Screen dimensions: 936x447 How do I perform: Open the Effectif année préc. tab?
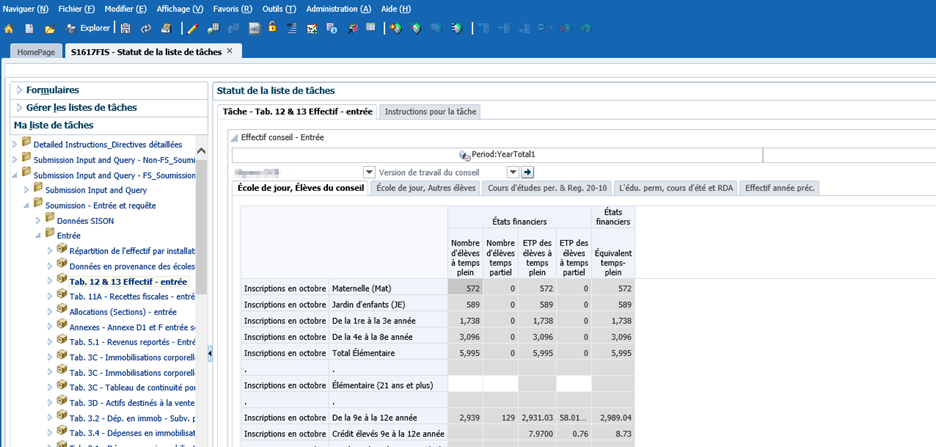(x=780, y=188)
